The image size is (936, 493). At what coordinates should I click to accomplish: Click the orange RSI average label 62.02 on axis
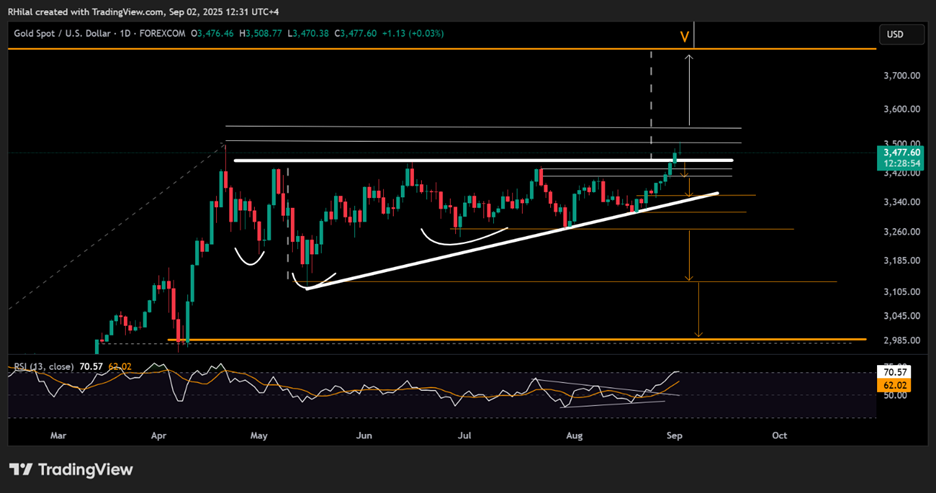point(892,386)
